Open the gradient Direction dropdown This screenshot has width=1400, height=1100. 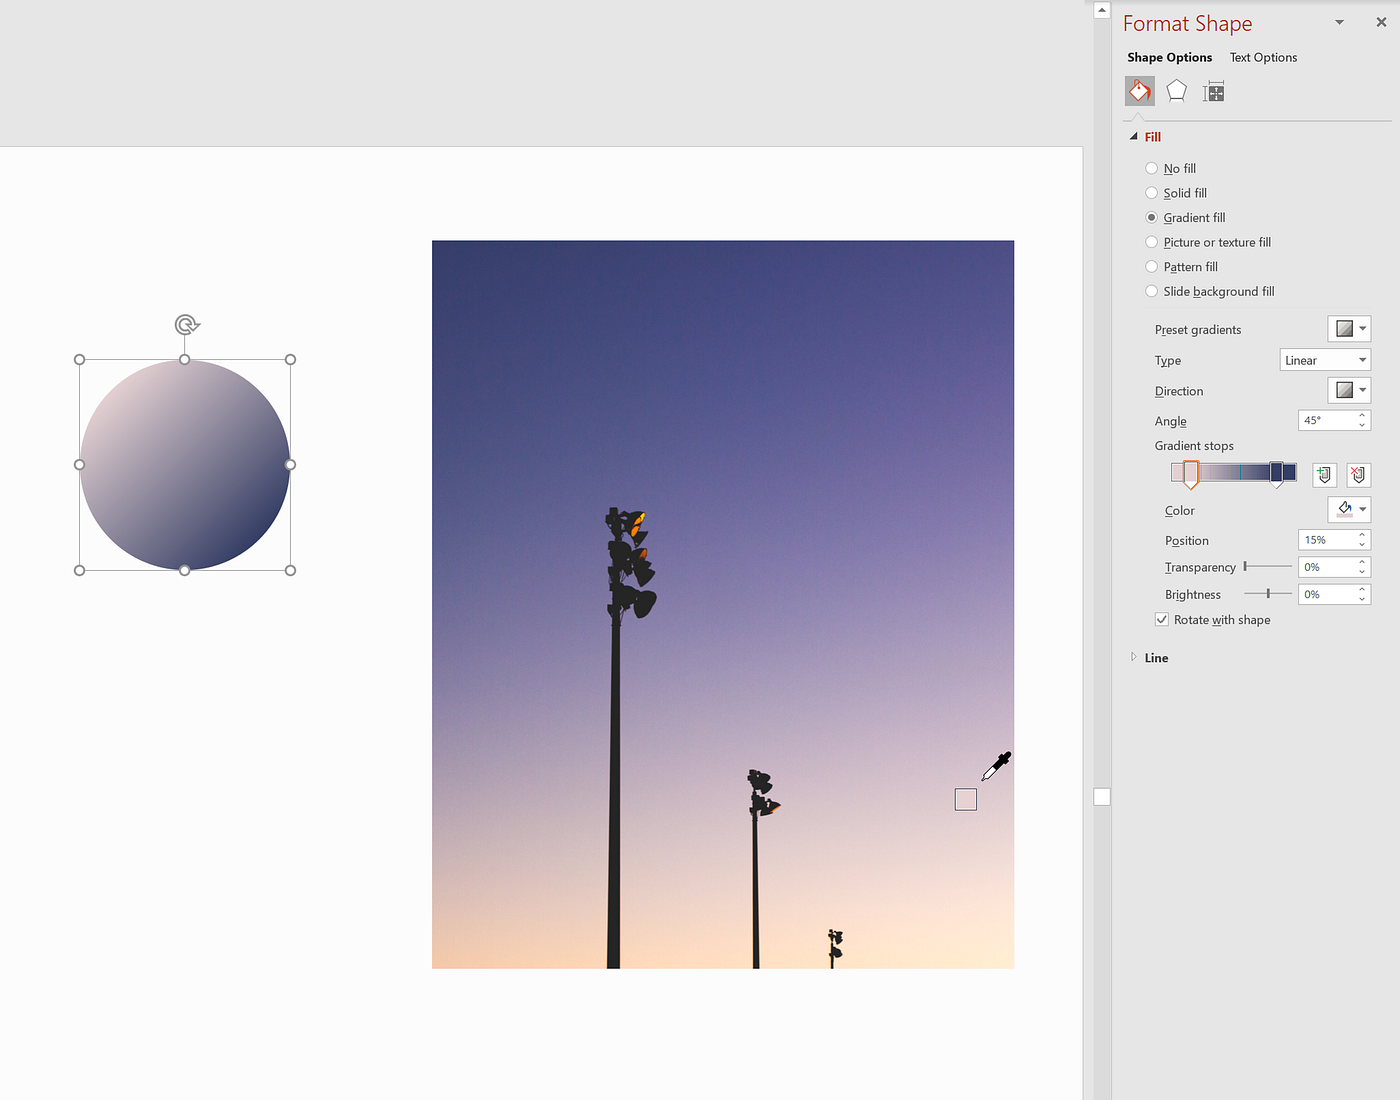1349,390
